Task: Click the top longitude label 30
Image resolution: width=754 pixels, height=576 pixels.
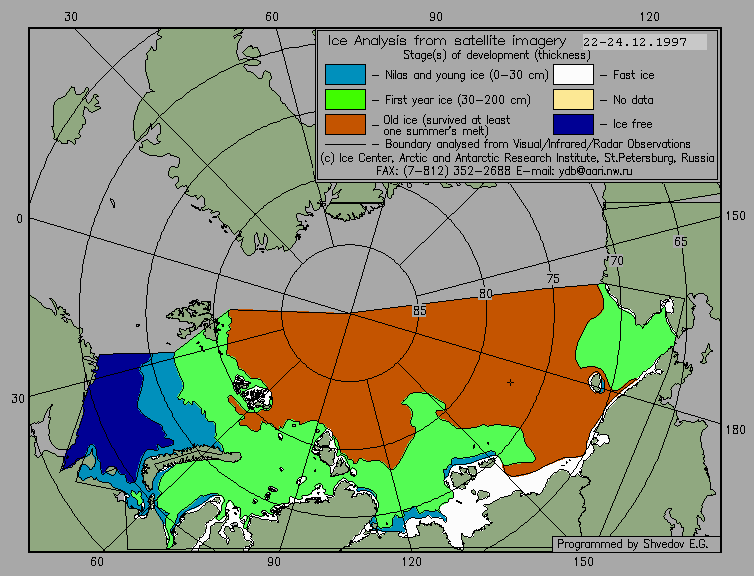Action: tap(71, 17)
